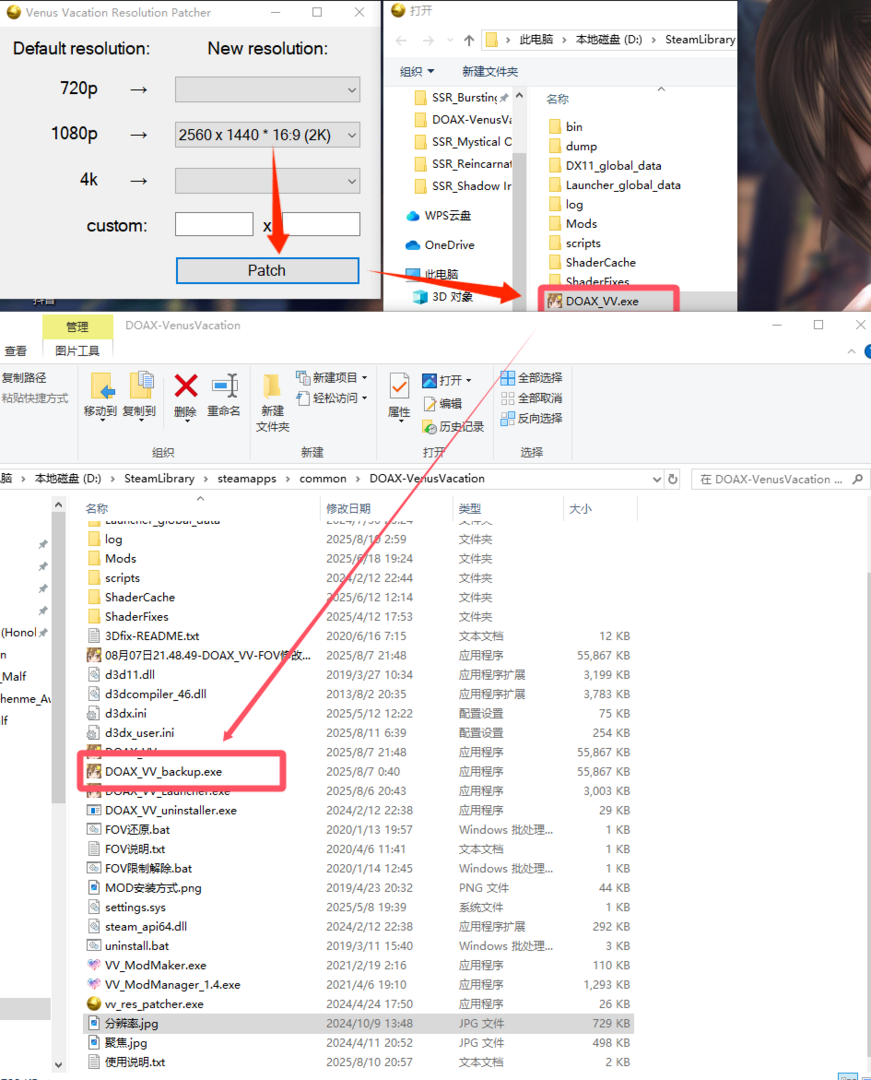Click the refresh icon beside the address bar
871x1080 pixels.
[x=673, y=479]
